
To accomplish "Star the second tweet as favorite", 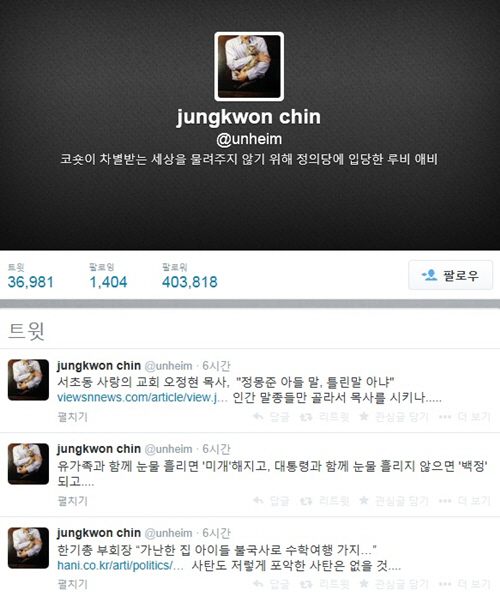I will click(x=394, y=501).
